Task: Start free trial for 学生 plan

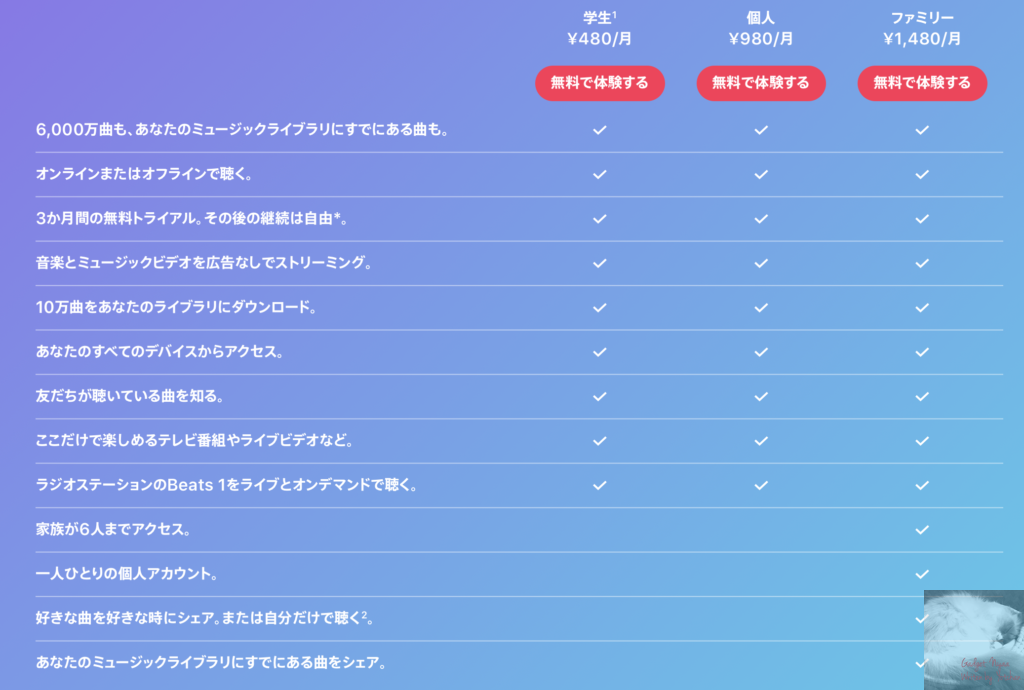Action: click(x=600, y=83)
